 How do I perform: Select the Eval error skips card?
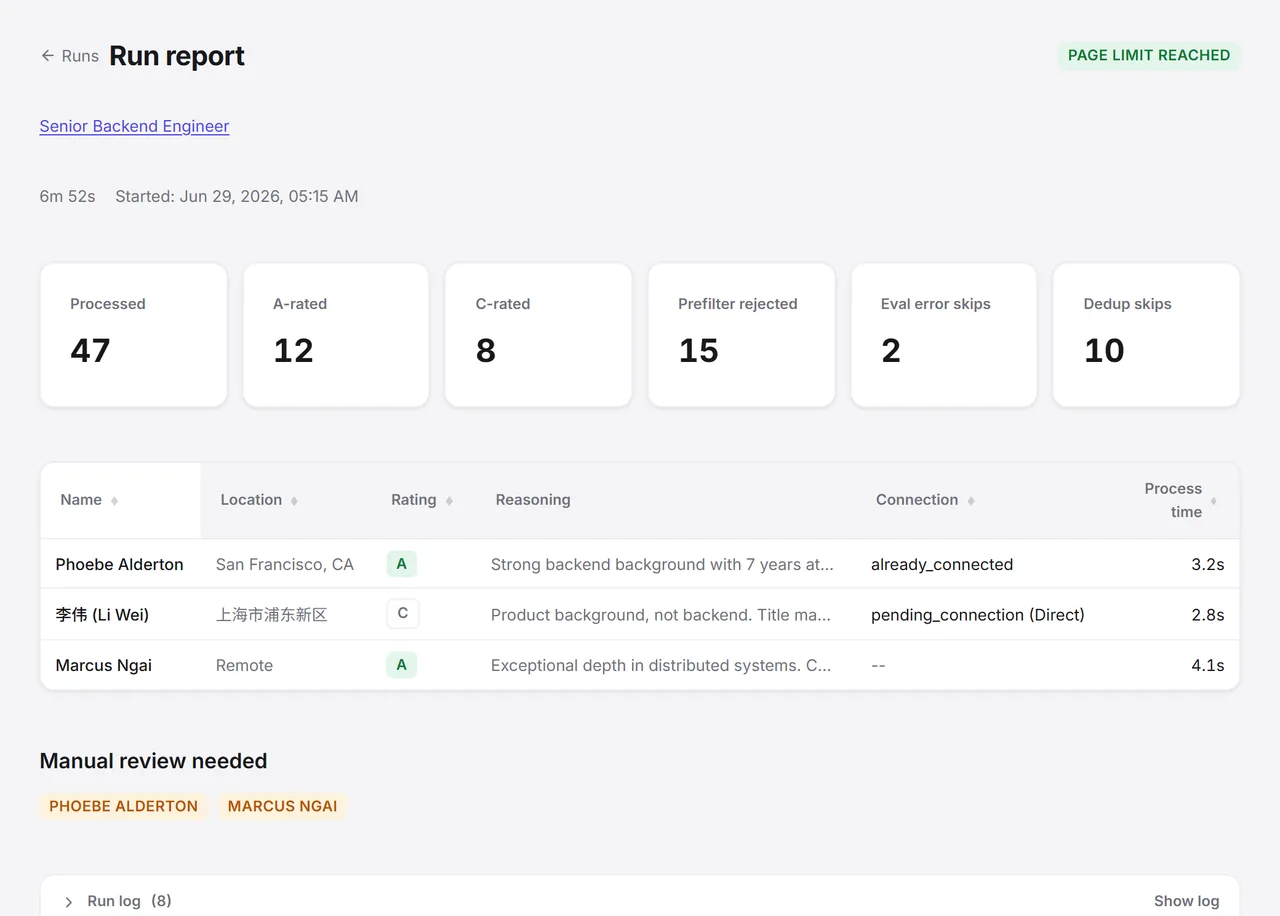[944, 335]
